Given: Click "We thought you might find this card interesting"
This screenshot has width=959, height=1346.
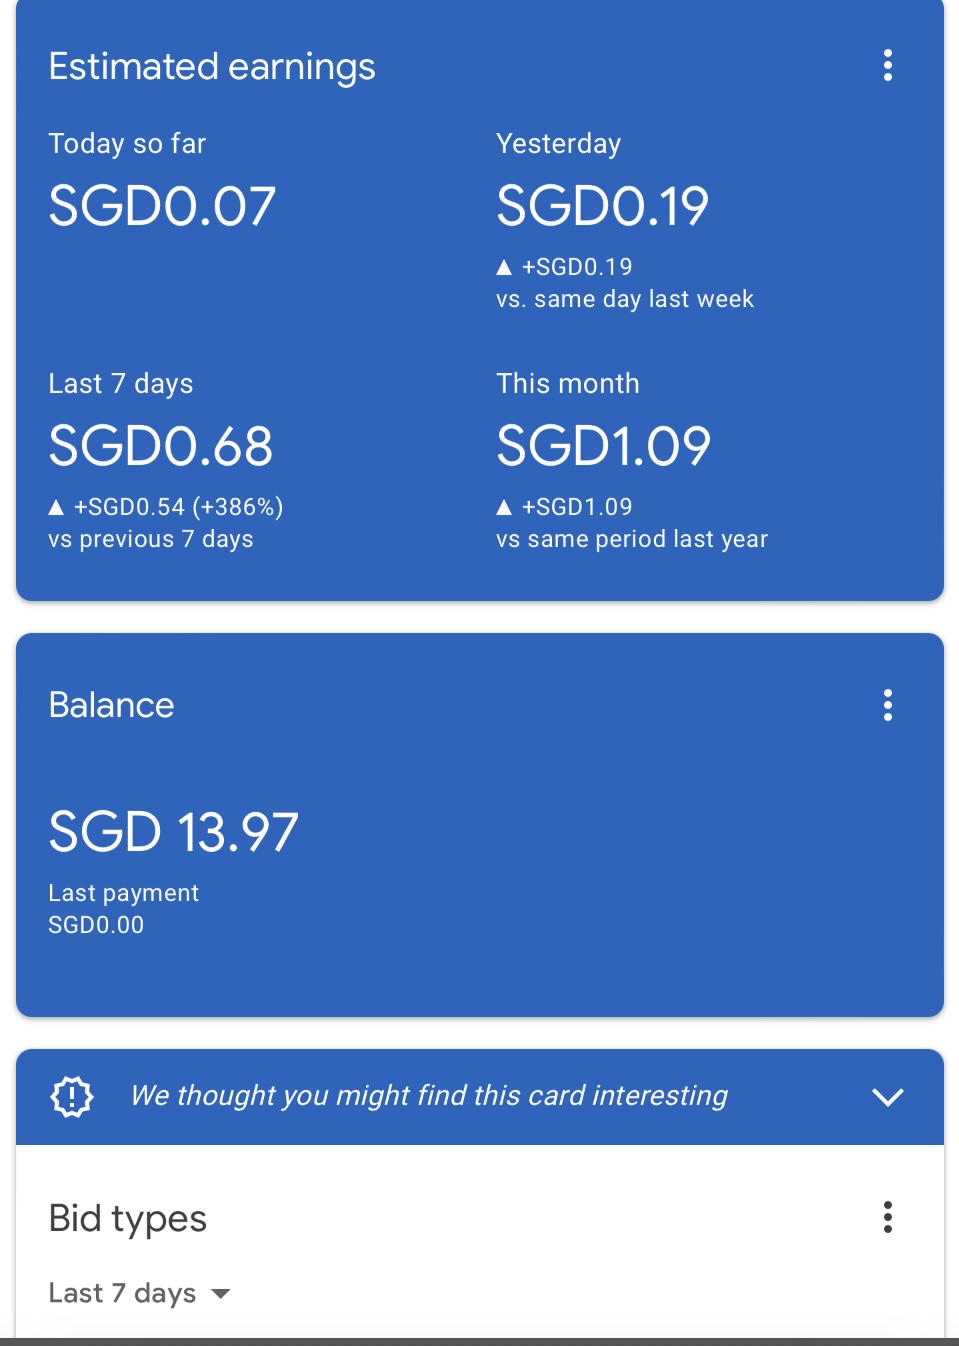Looking at the screenshot, I should coord(429,1096).
